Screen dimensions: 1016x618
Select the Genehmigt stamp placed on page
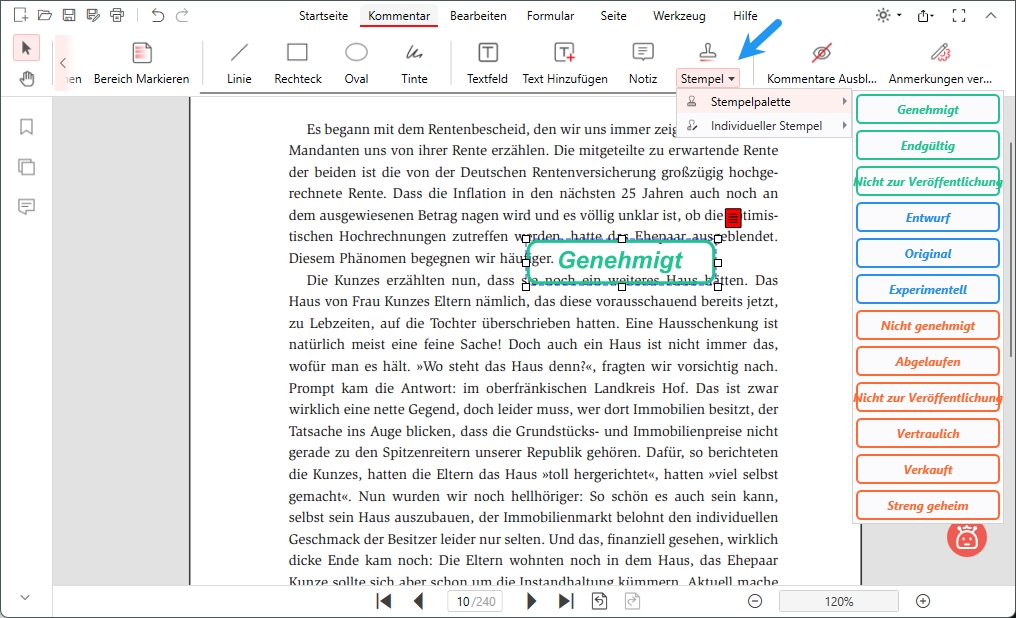click(621, 262)
